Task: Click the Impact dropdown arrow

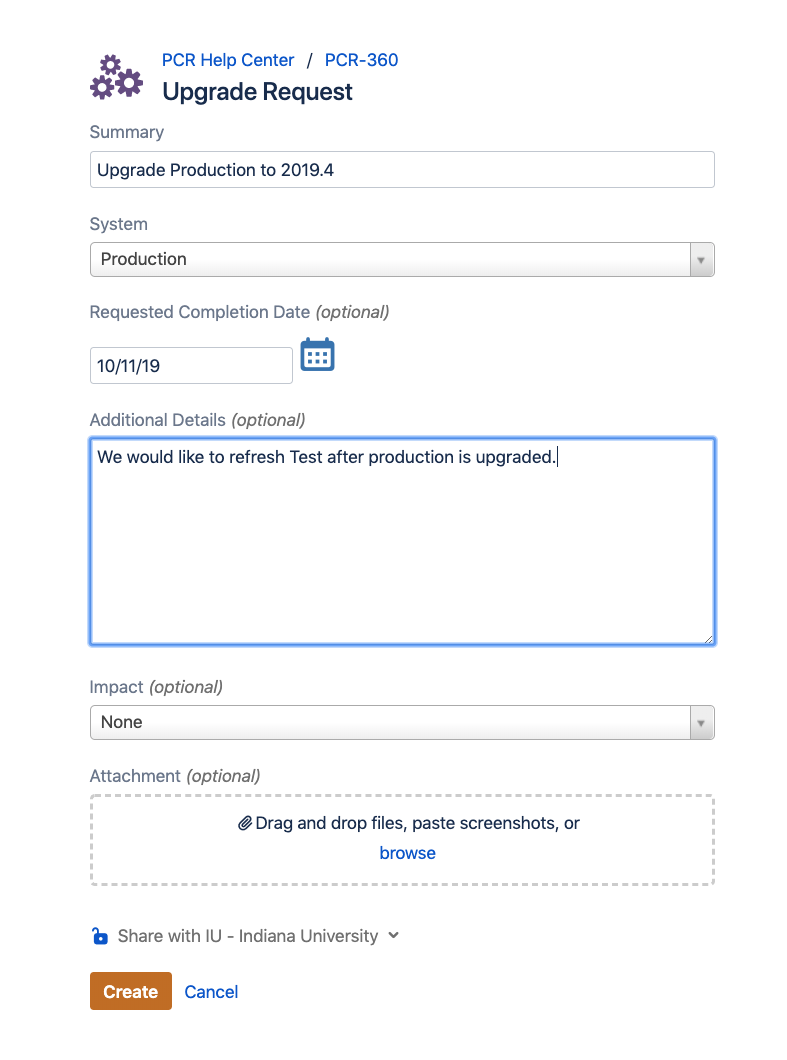Action: (x=701, y=723)
